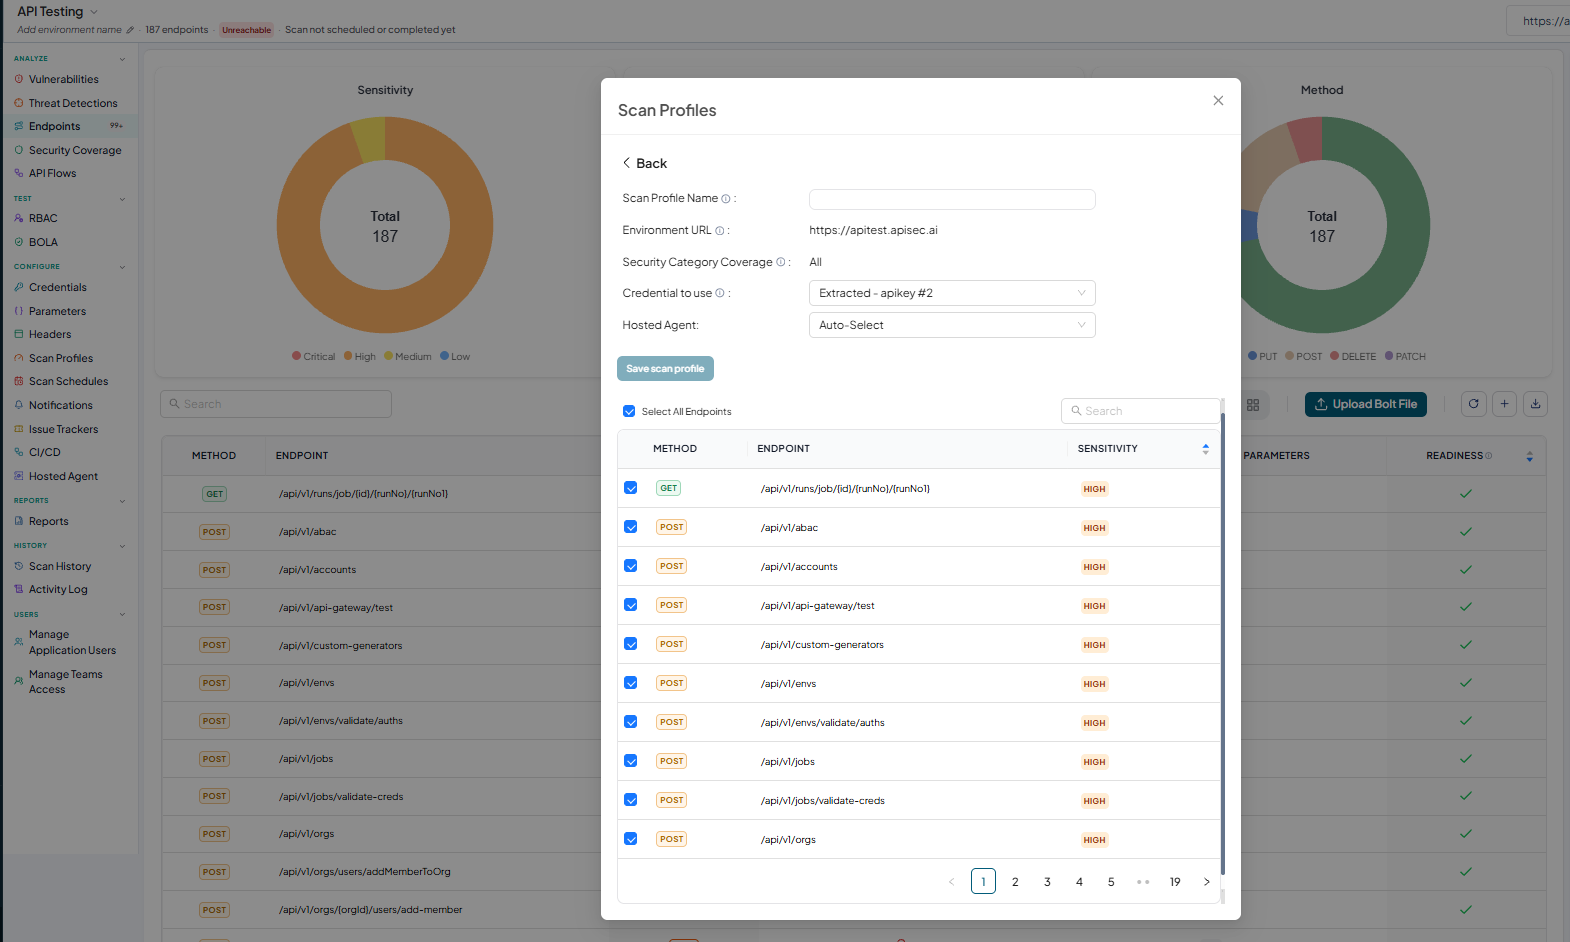
Task: Sort by Sensitivity column arrows
Action: pyautogui.click(x=1205, y=449)
